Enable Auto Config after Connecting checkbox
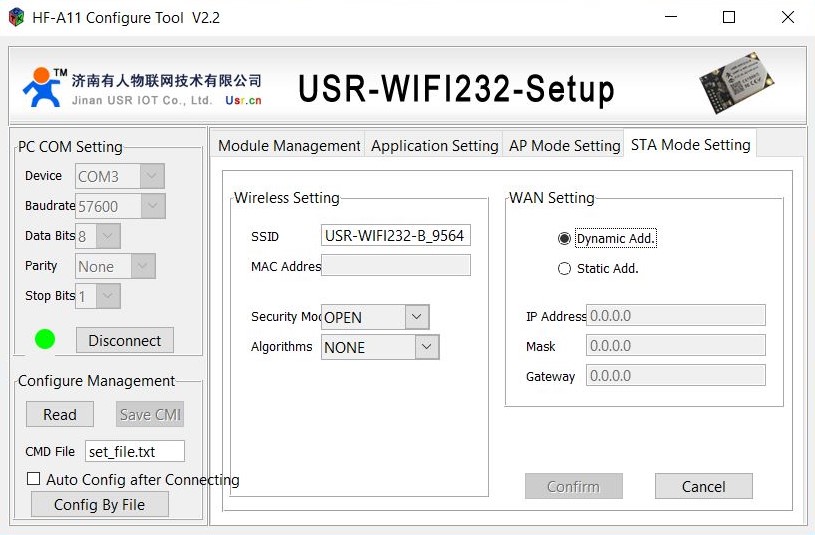 pyautogui.click(x=33, y=478)
